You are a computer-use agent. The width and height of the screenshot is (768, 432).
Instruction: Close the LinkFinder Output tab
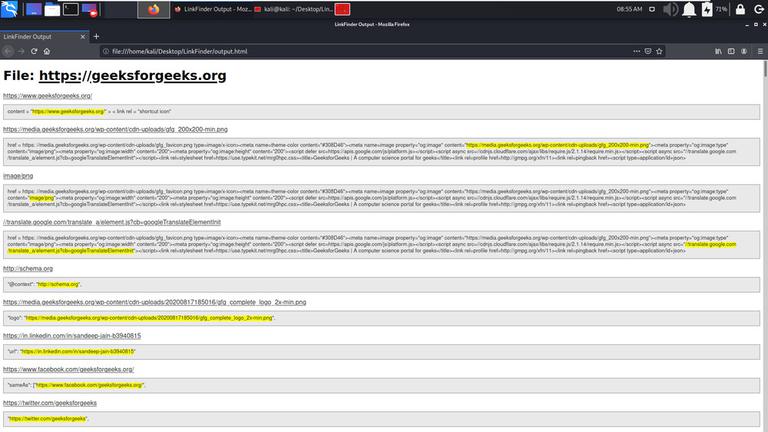tap(82, 37)
